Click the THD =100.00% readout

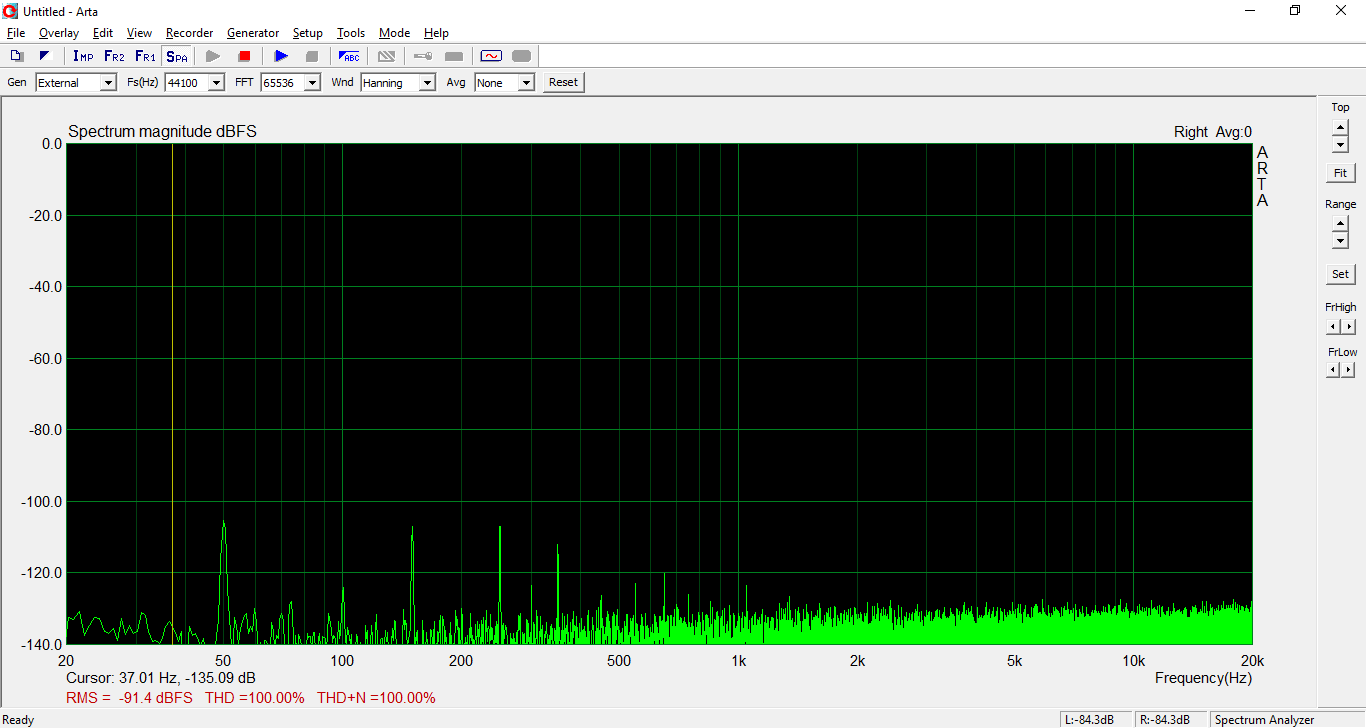coord(255,698)
